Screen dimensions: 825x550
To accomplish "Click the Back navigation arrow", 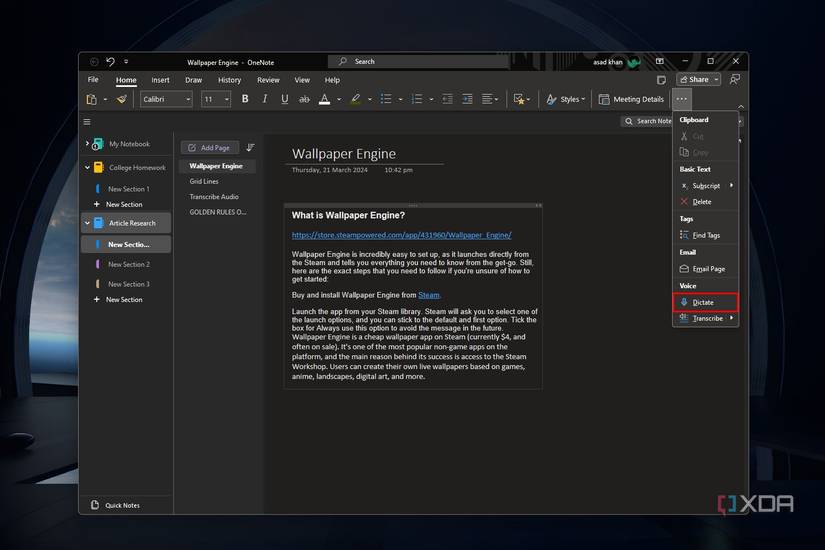I will pyautogui.click(x=94, y=62).
